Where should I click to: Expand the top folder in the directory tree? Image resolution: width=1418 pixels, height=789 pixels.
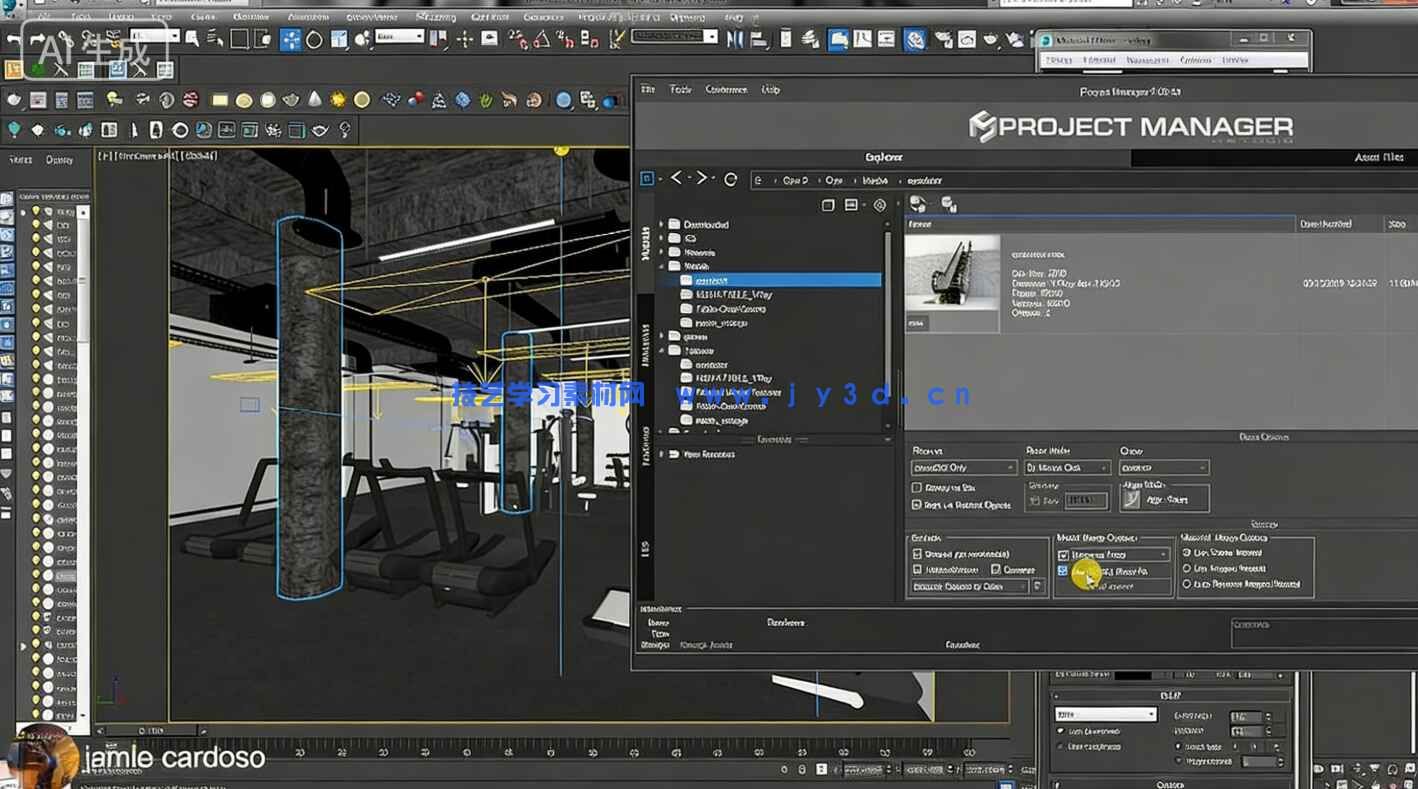661,224
